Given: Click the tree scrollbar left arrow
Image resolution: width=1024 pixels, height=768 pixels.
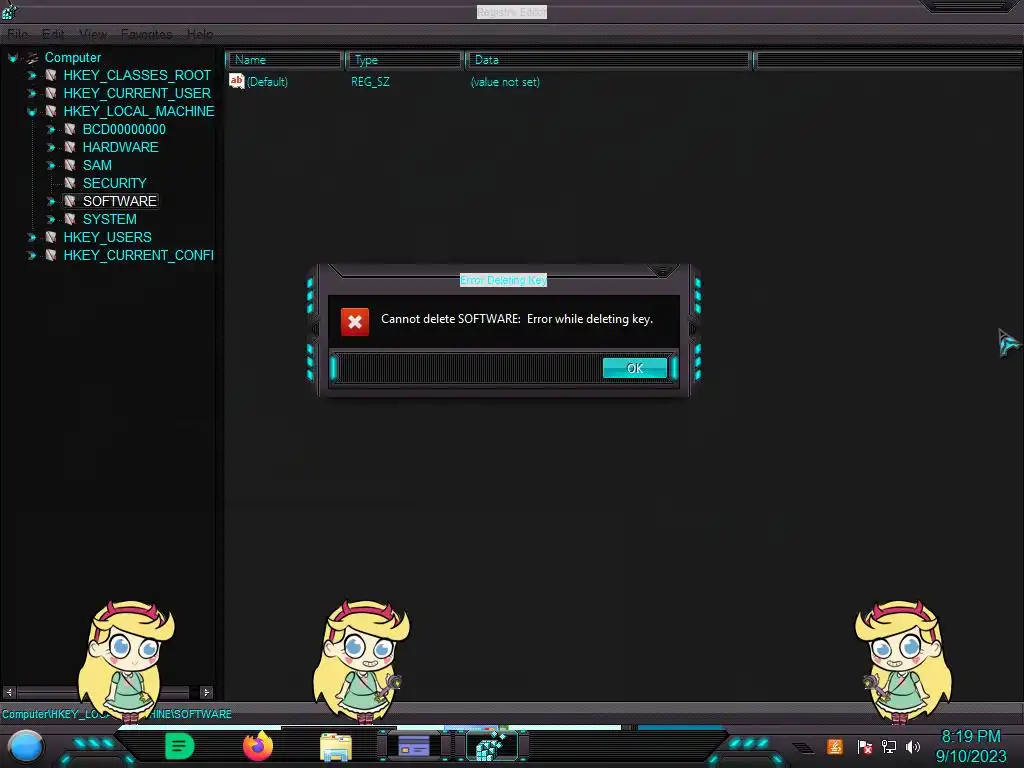Looking at the screenshot, I should coord(9,692).
